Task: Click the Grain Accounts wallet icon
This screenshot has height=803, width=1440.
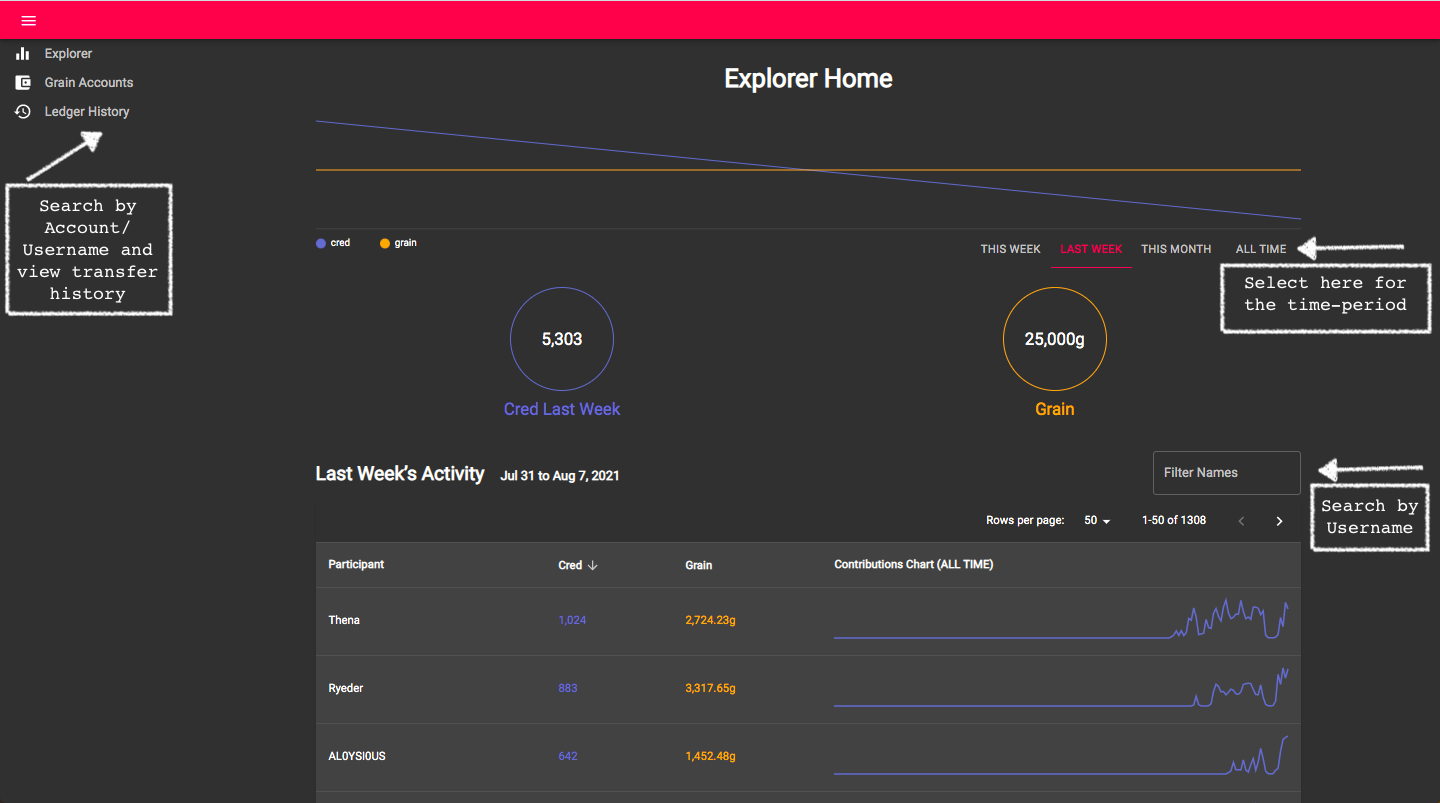Action: [x=23, y=83]
